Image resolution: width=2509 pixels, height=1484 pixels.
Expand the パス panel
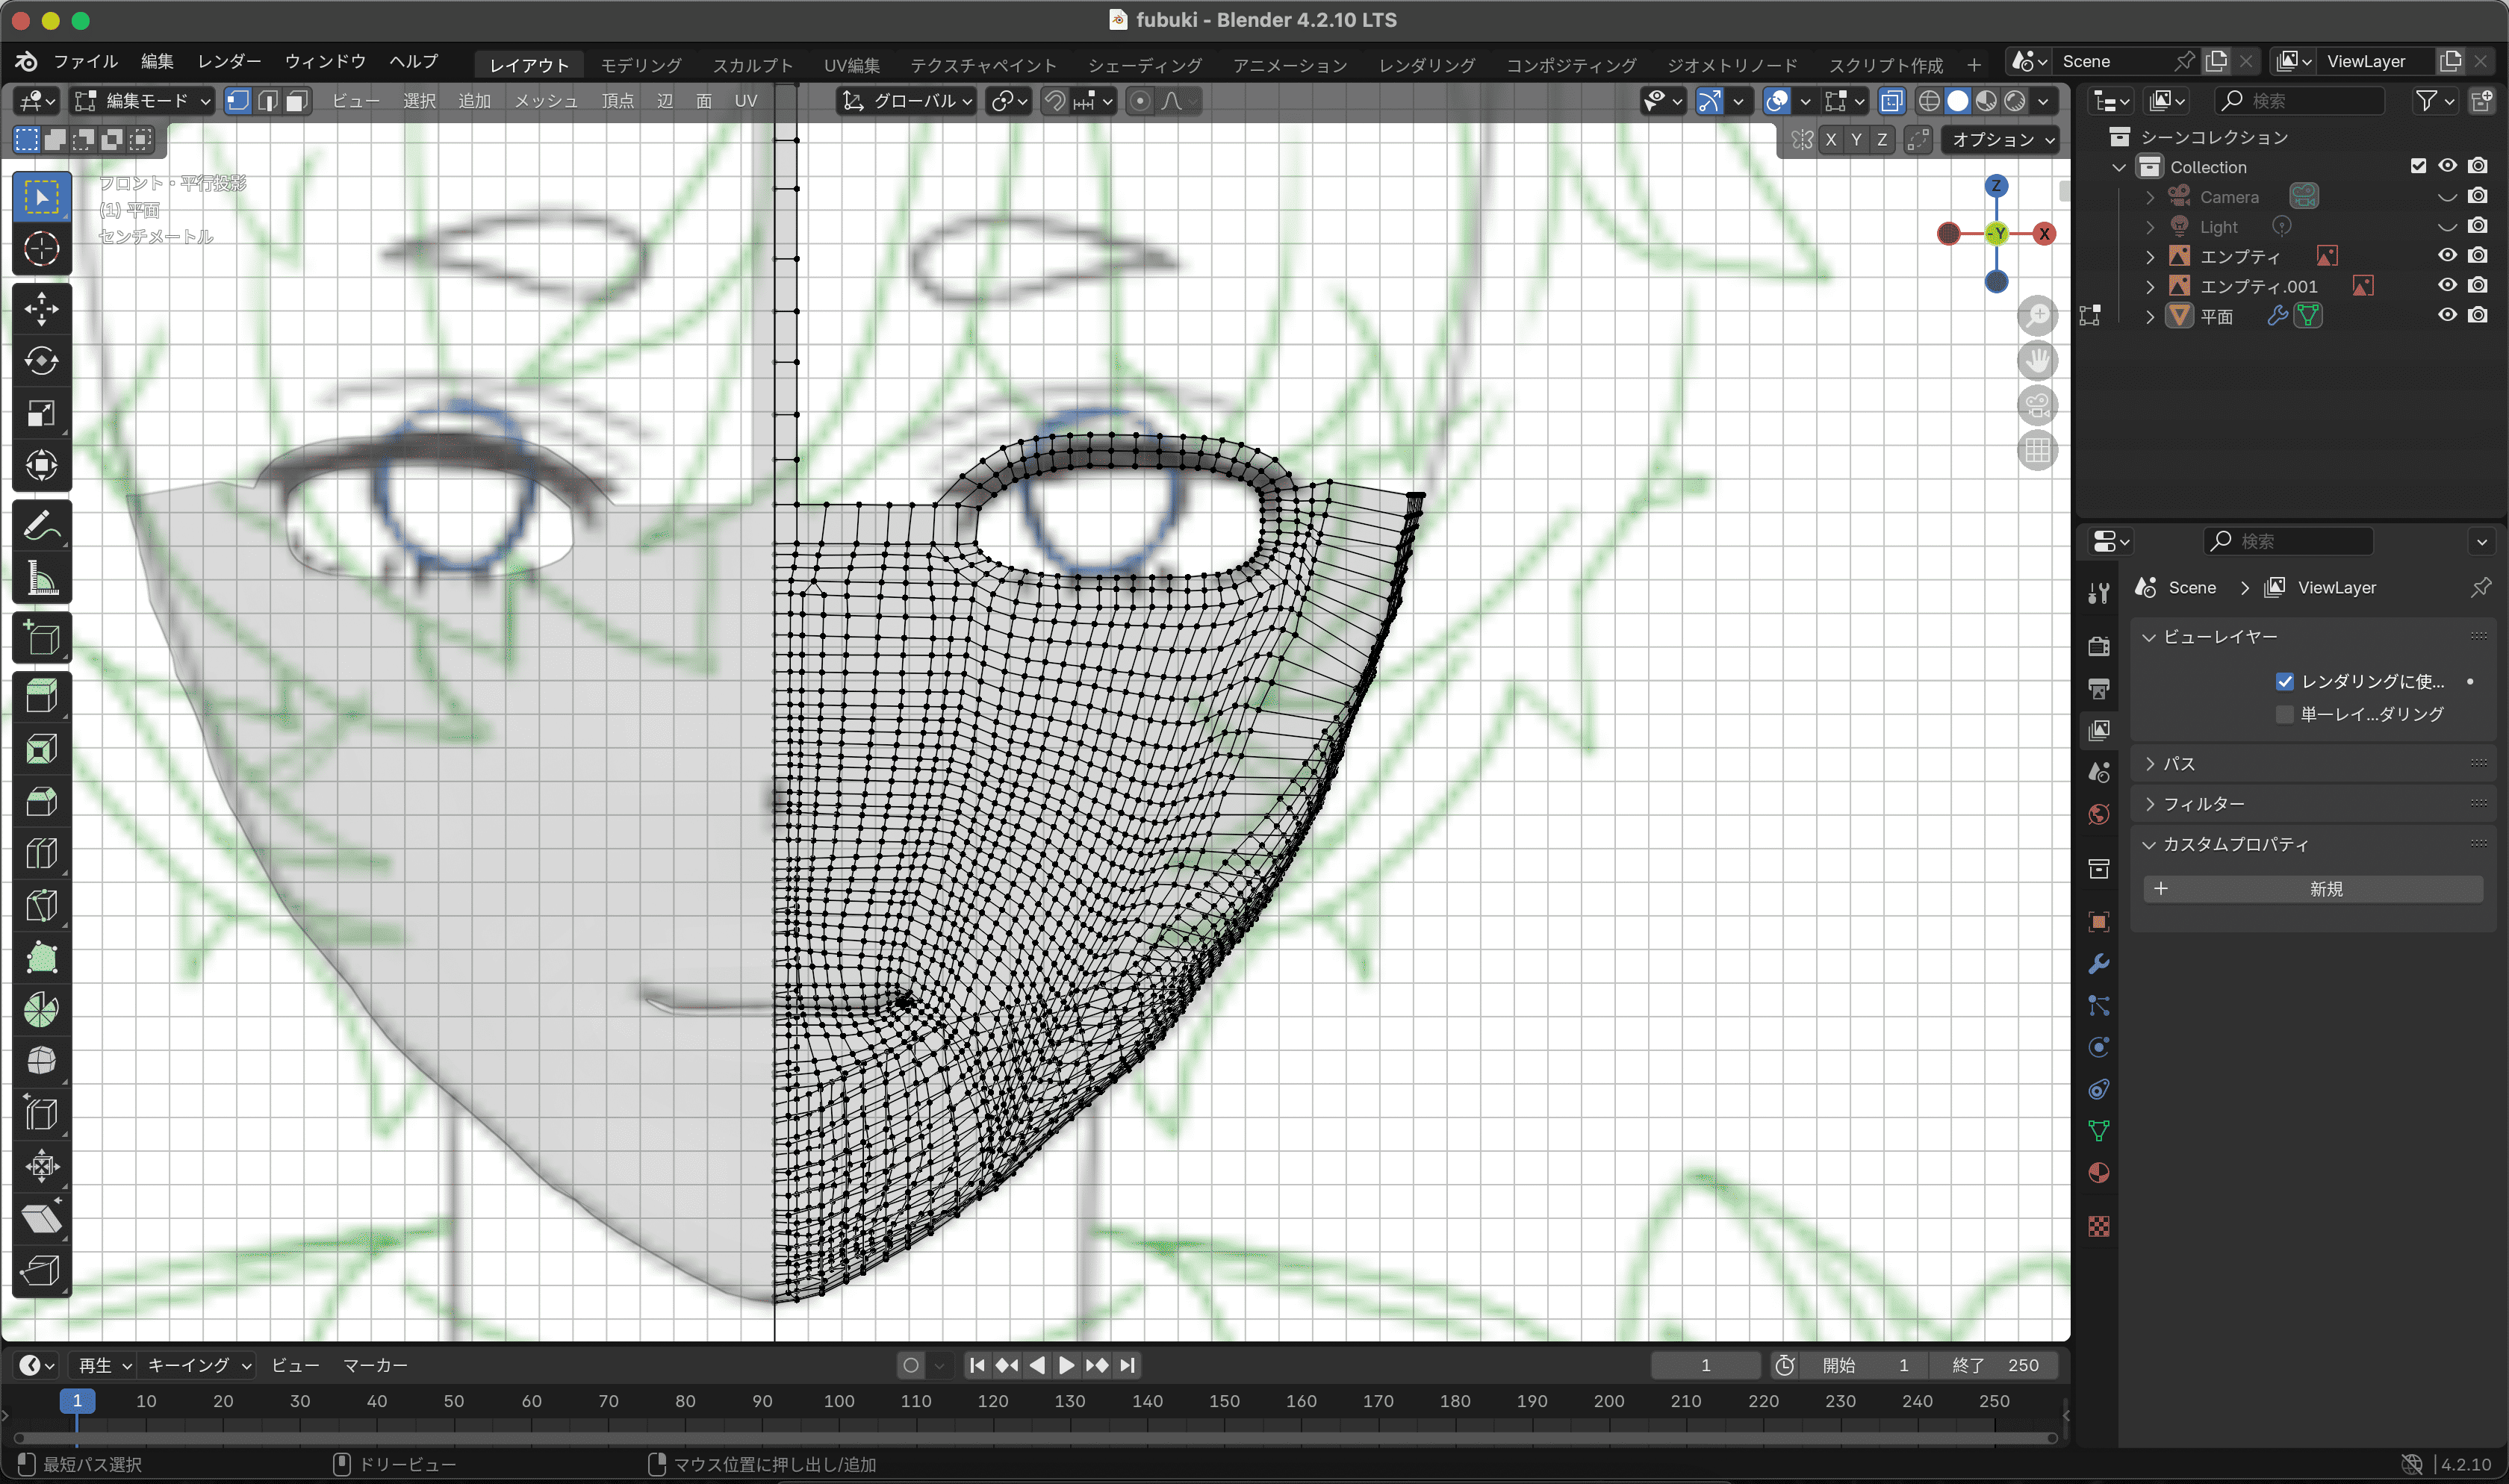pos(2179,764)
